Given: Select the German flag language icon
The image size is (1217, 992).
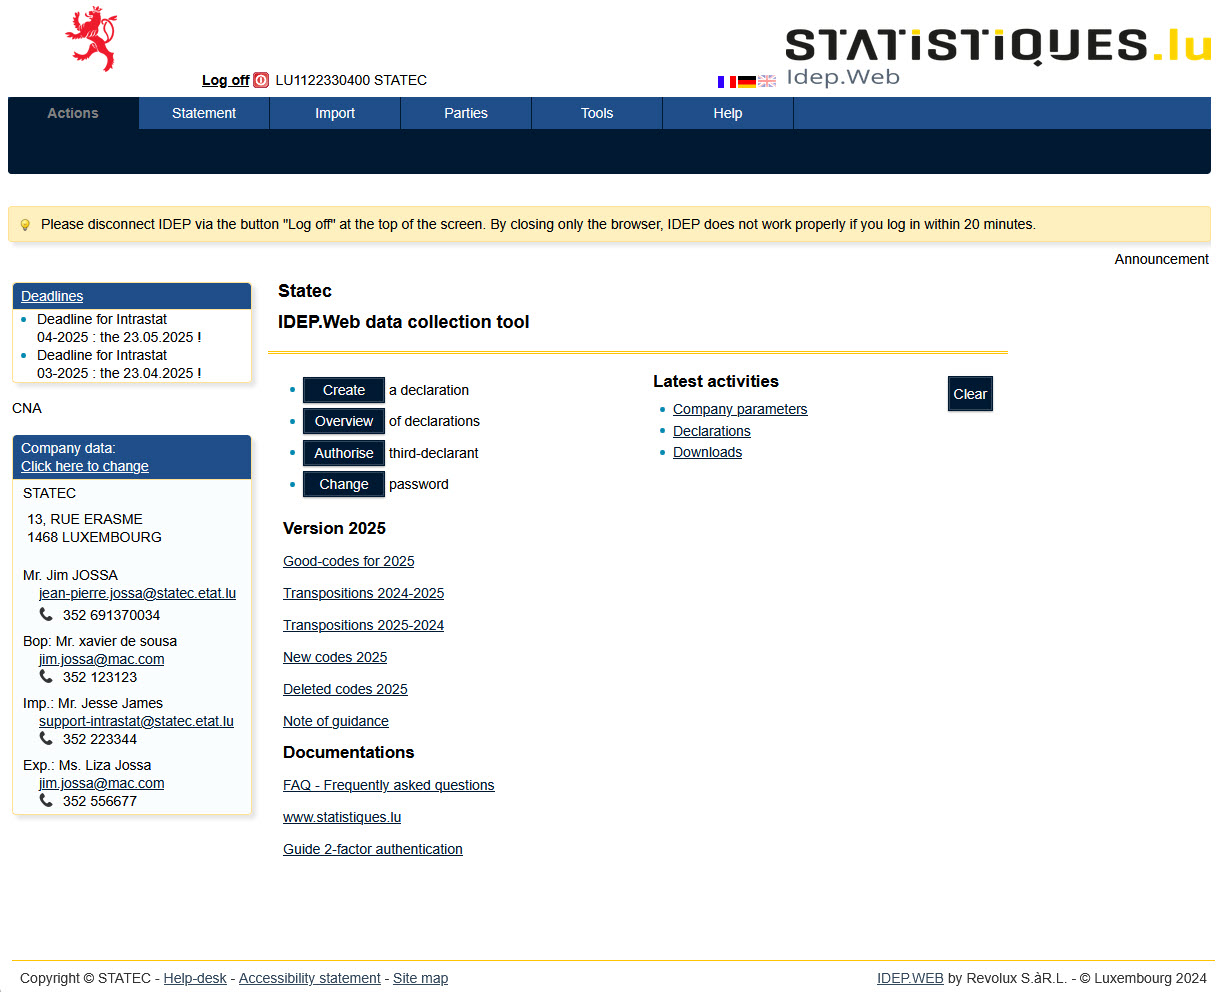Looking at the screenshot, I should (746, 81).
